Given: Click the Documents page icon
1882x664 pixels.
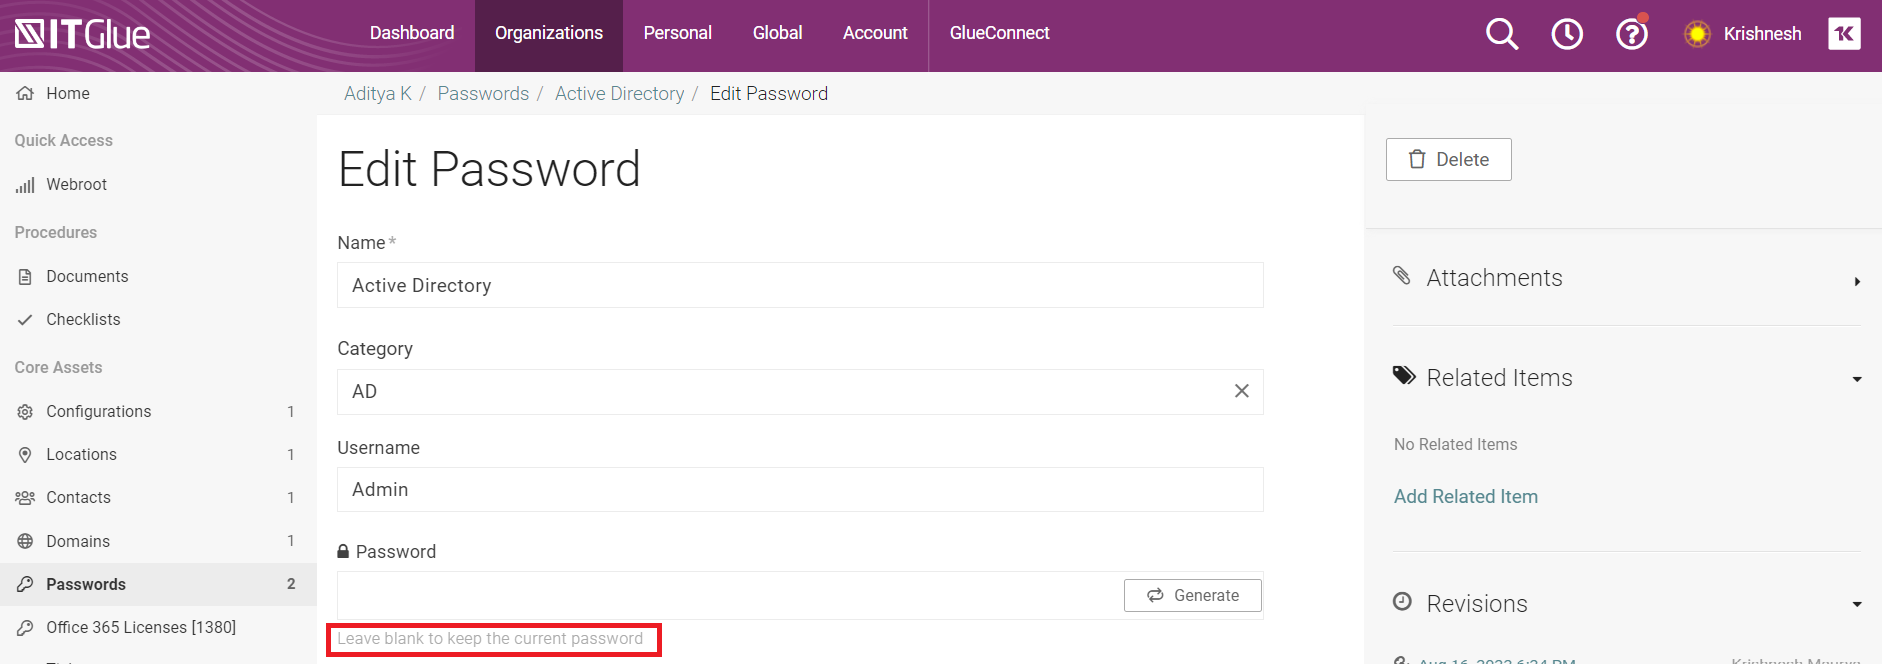Looking at the screenshot, I should 25,277.
